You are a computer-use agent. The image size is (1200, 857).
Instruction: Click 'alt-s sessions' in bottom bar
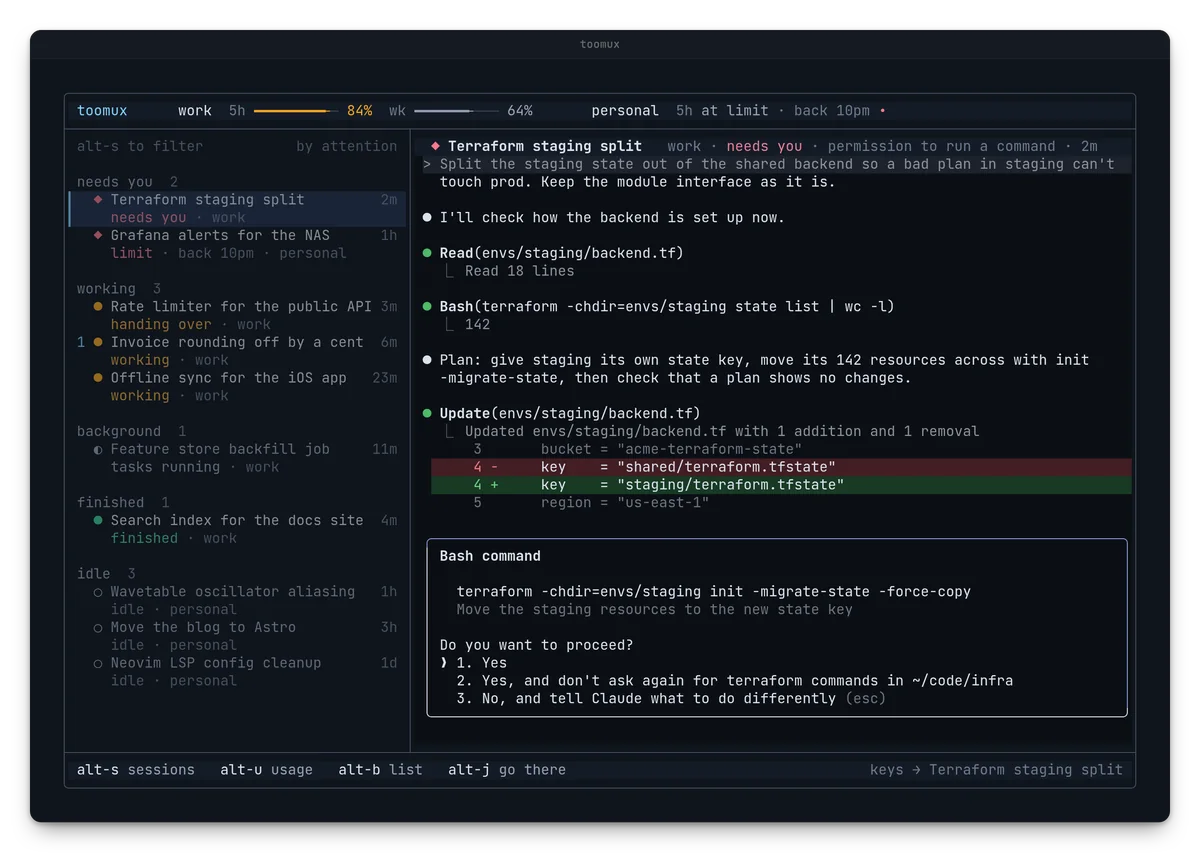[136, 770]
